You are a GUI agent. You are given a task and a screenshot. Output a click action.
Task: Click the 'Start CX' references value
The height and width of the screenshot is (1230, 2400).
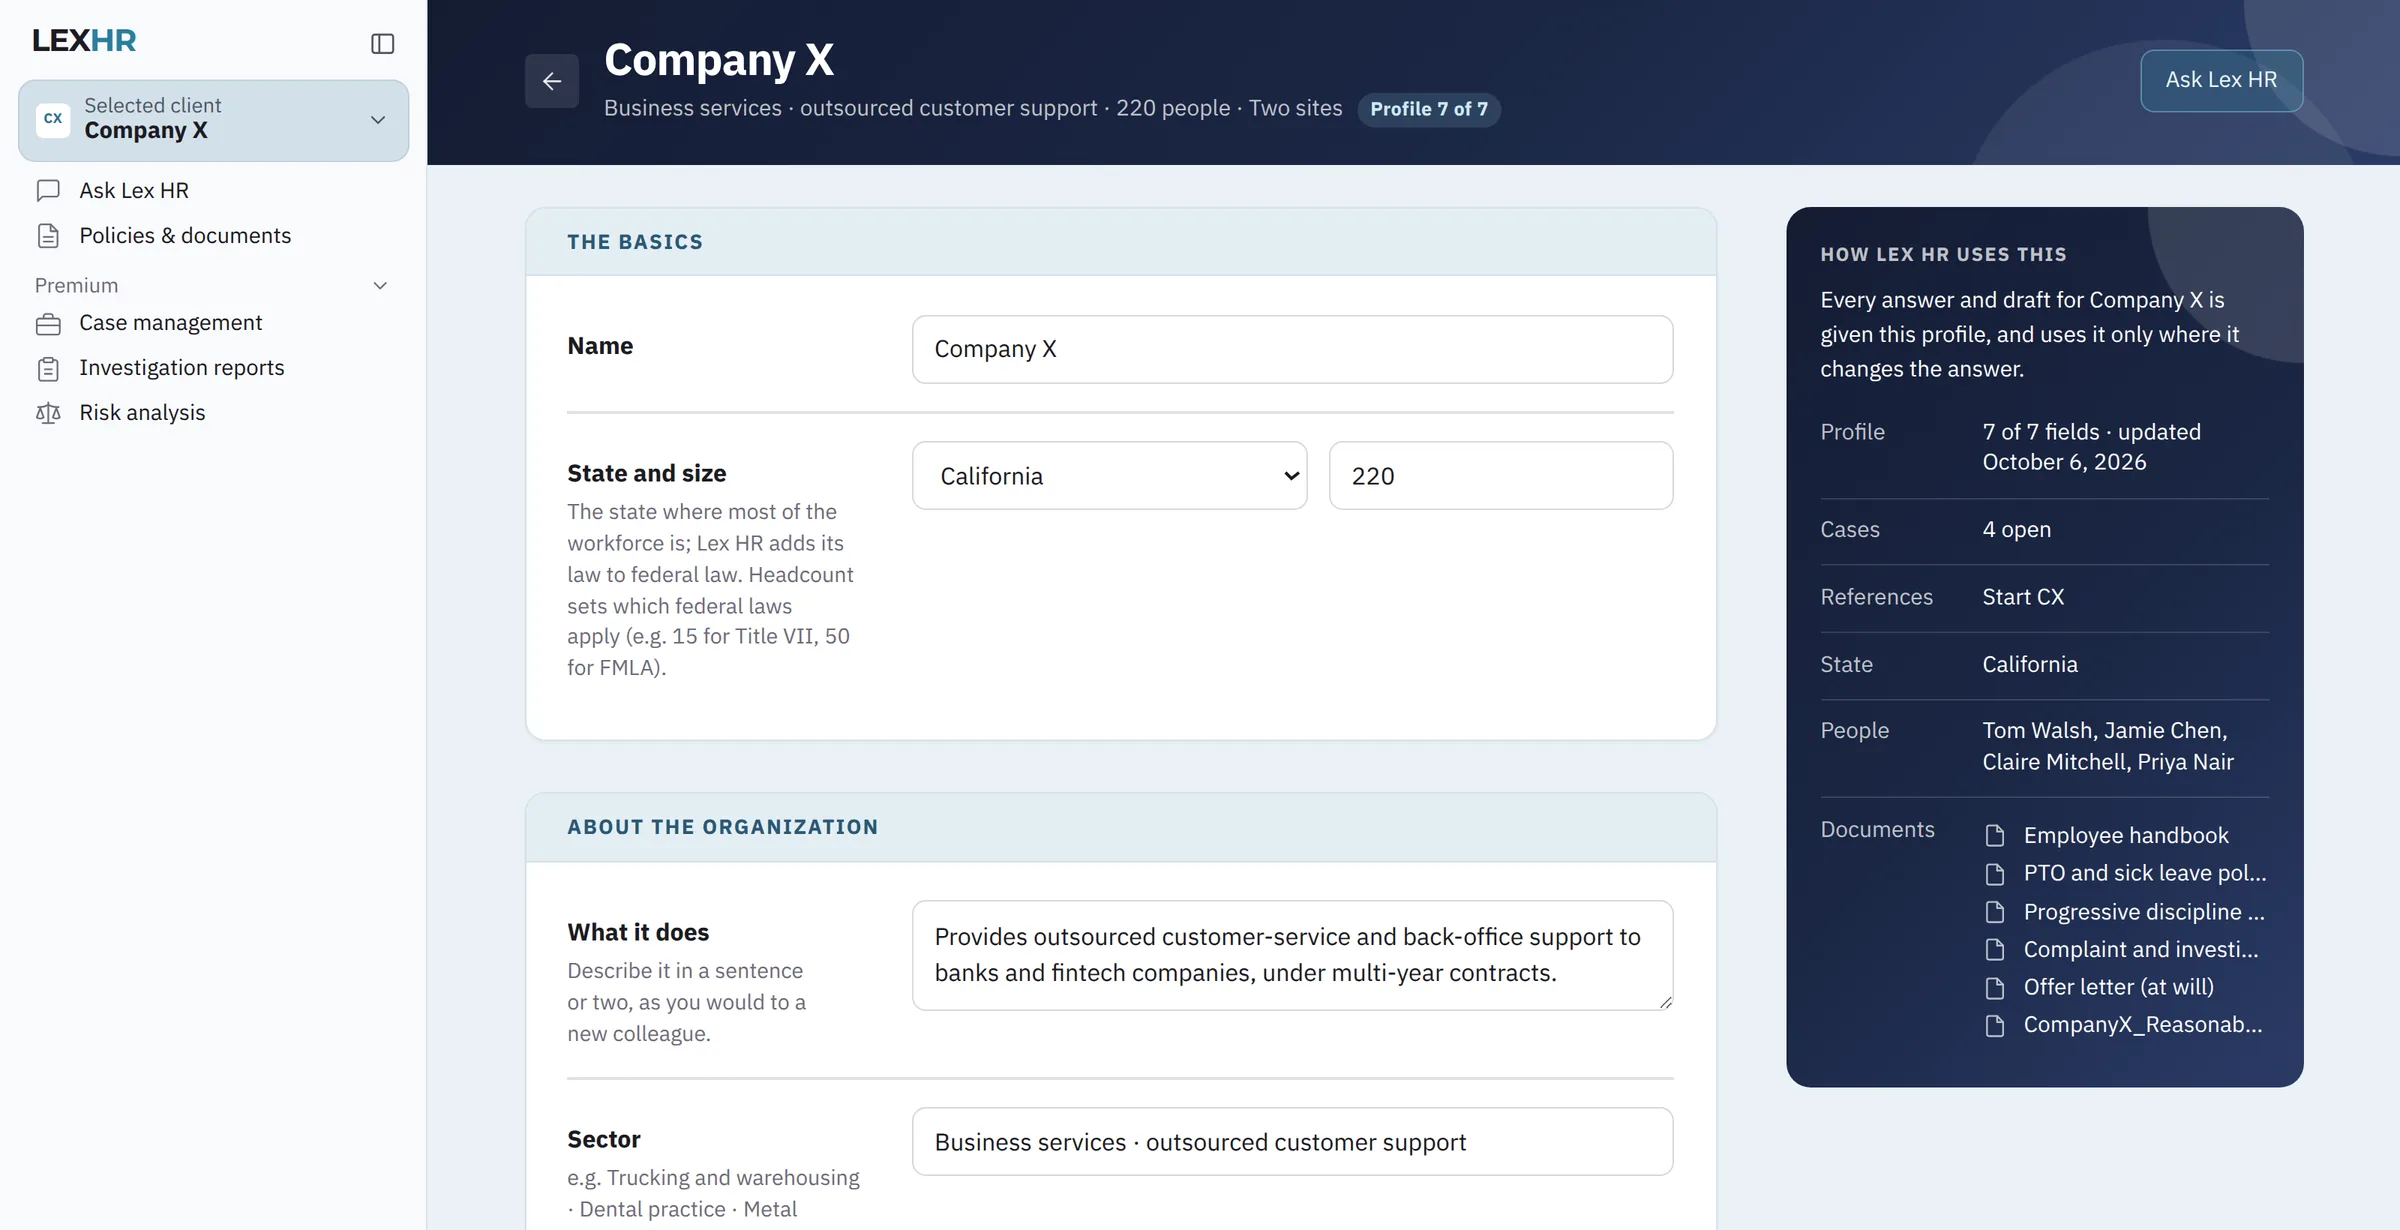click(x=2023, y=597)
